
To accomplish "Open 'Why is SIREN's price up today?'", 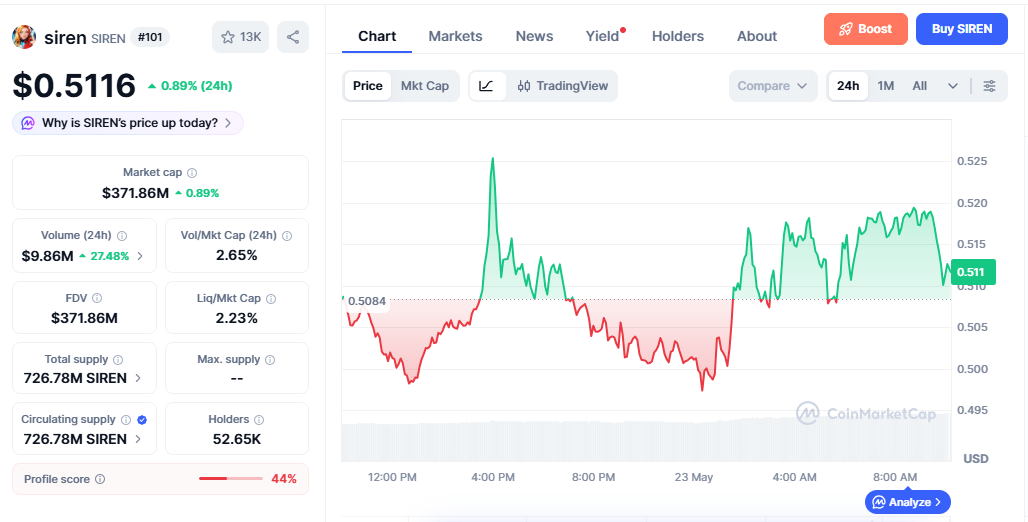I will [128, 123].
